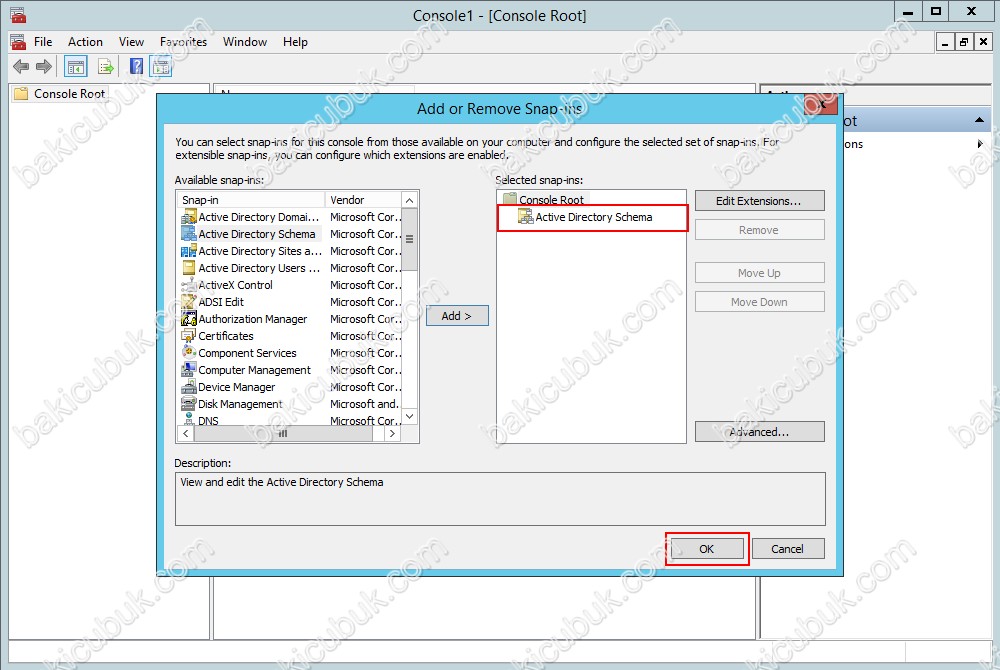Click the Remove button
The height and width of the screenshot is (670, 1000).
tap(760, 230)
